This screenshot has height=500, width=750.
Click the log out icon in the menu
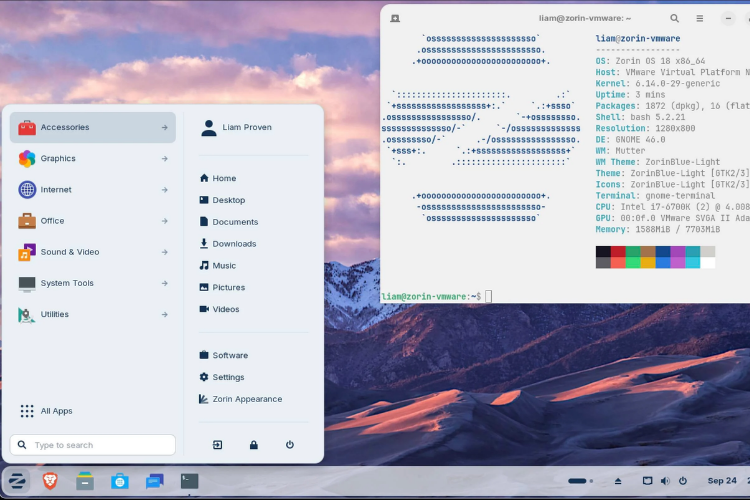point(218,445)
